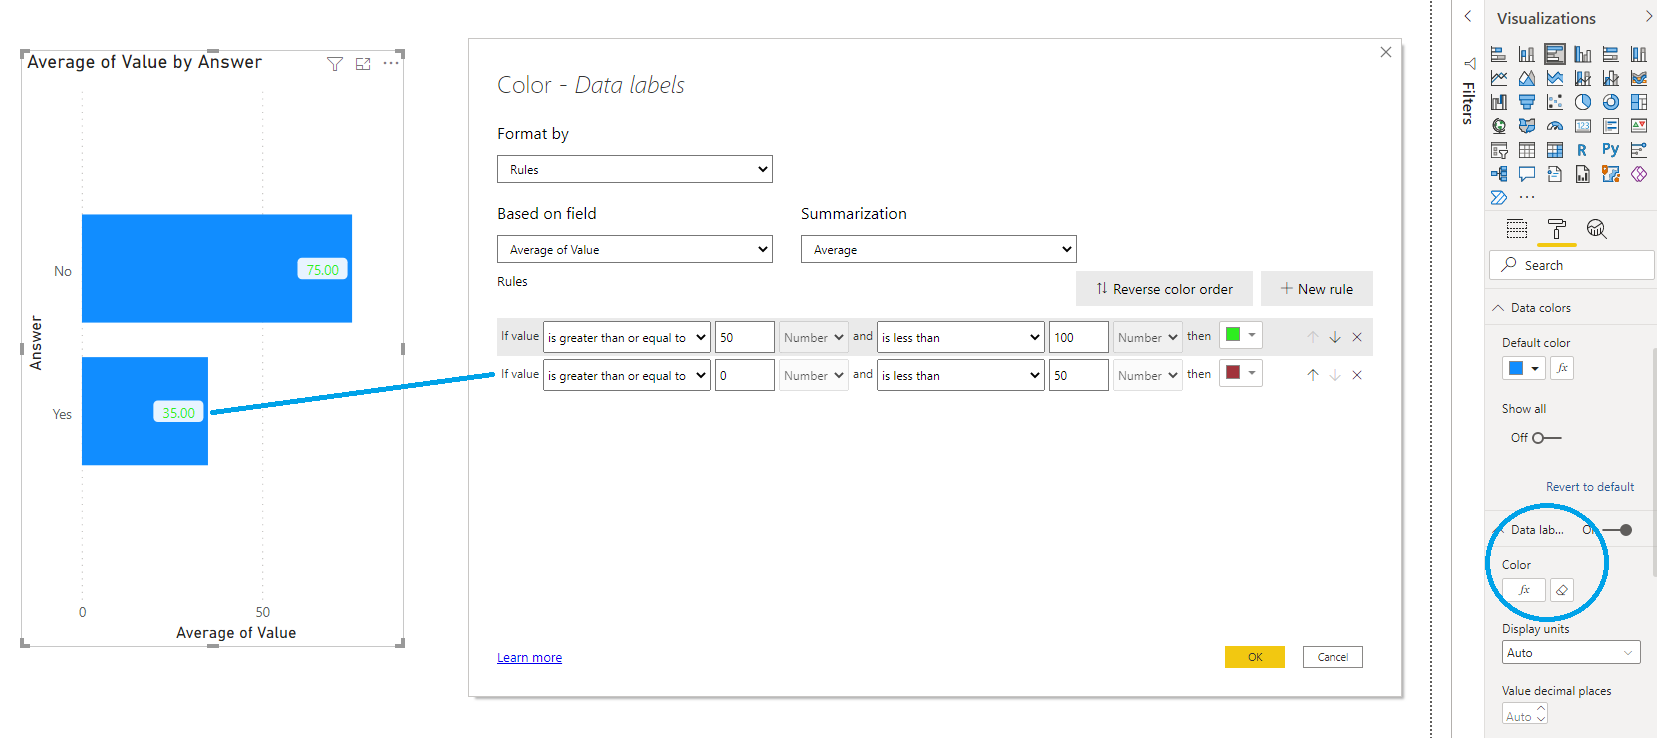The image size is (1657, 738).
Task: Choose the map globe visualization icon
Action: (x=1499, y=126)
